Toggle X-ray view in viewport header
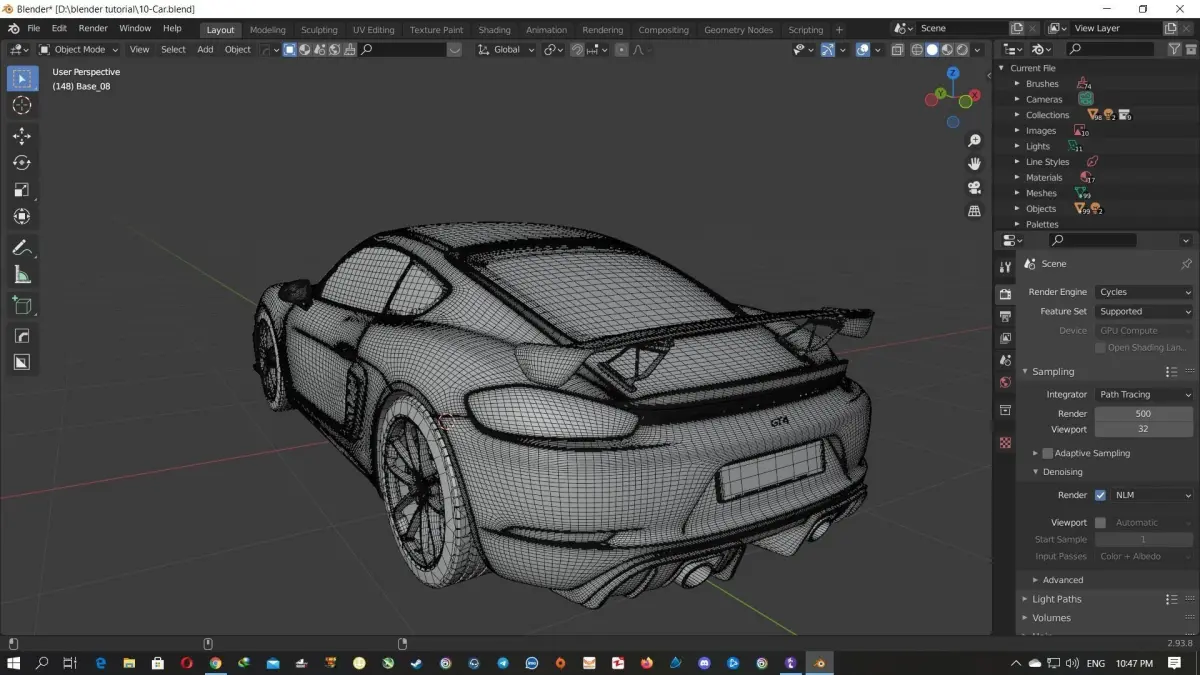 pos(897,49)
